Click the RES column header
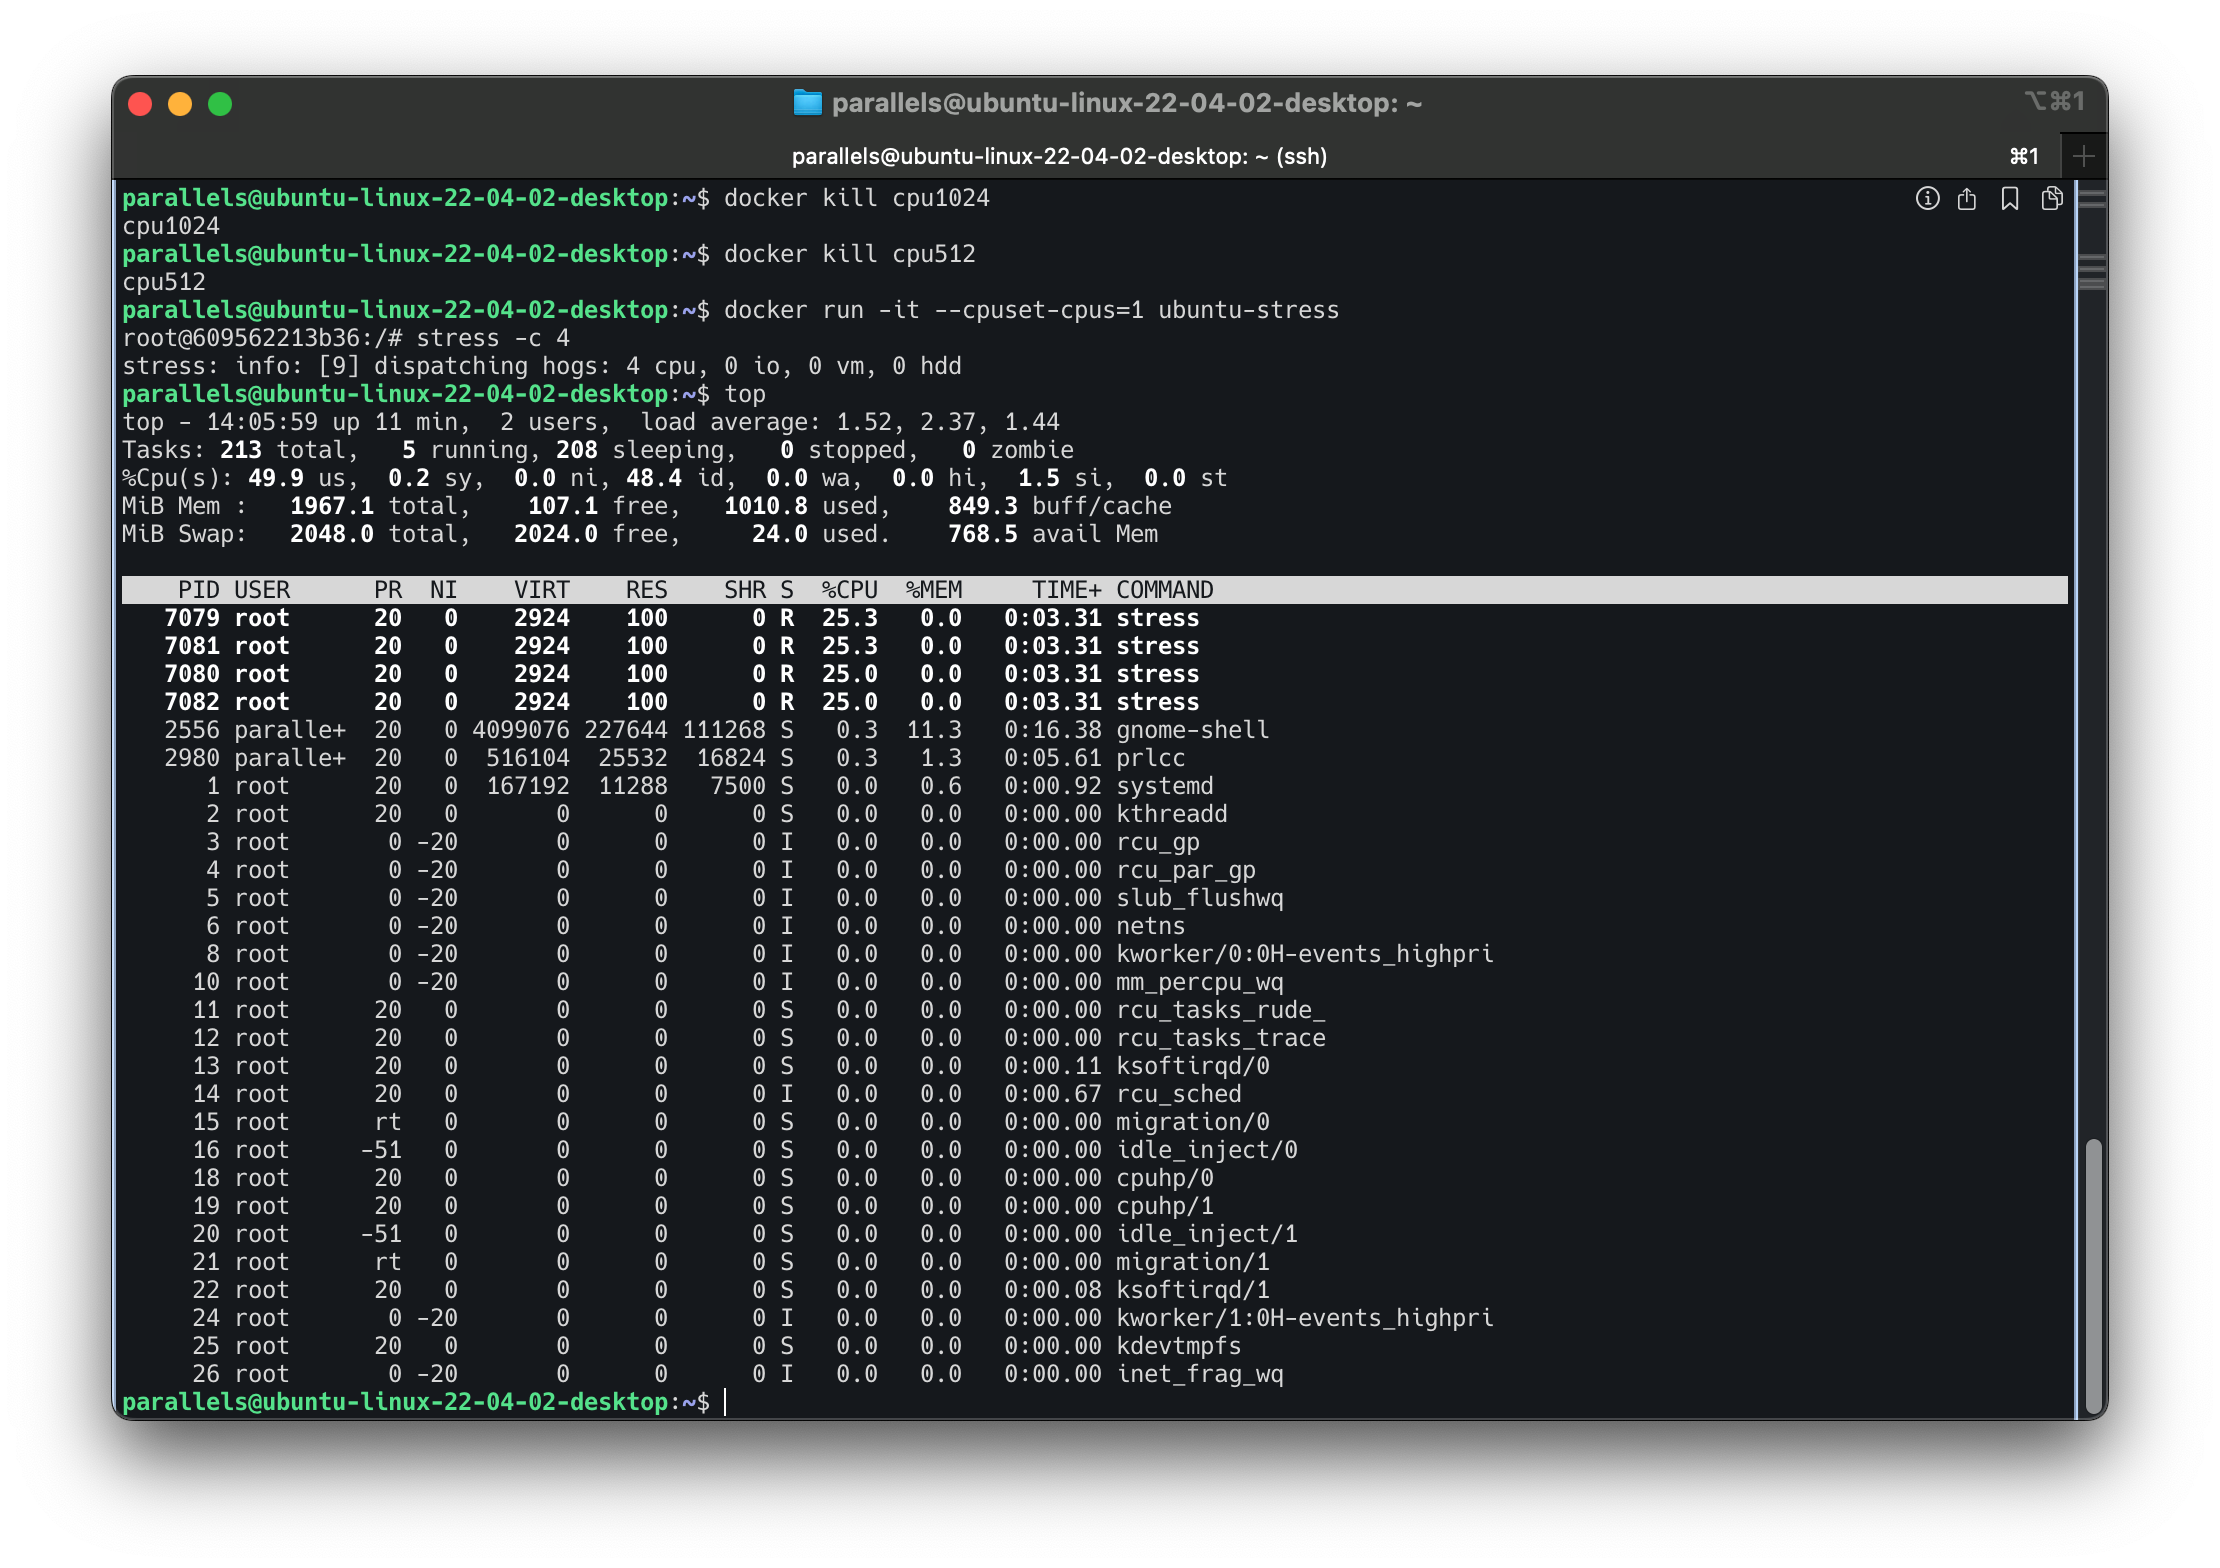 (646, 590)
